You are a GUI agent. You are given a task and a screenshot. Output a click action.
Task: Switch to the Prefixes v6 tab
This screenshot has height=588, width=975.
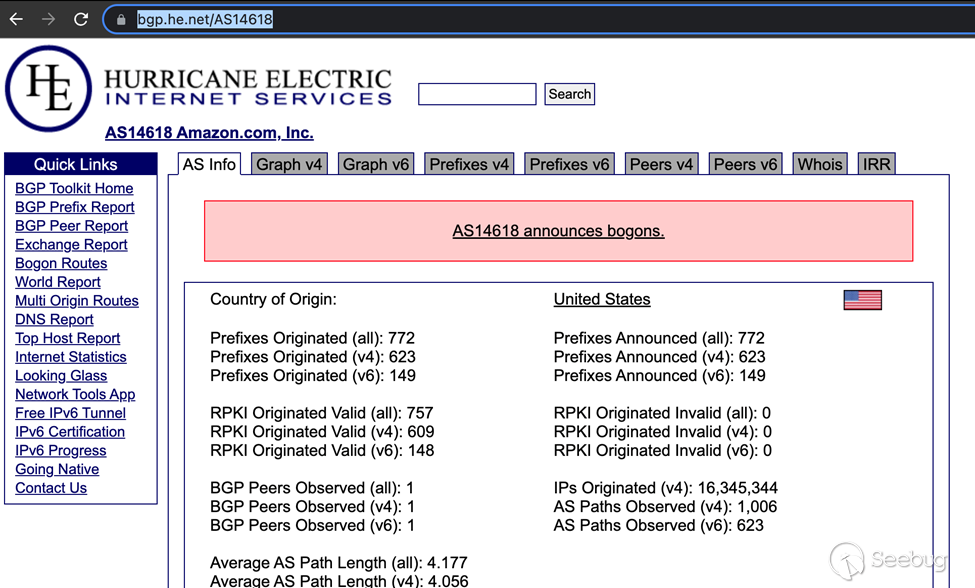pos(569,164)
